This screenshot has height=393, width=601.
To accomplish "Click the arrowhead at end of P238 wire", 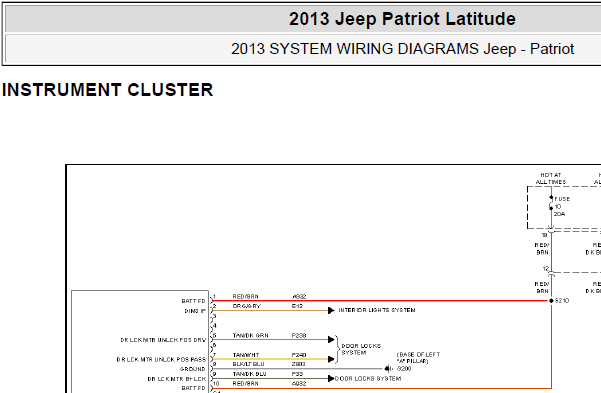I will 331,340.
